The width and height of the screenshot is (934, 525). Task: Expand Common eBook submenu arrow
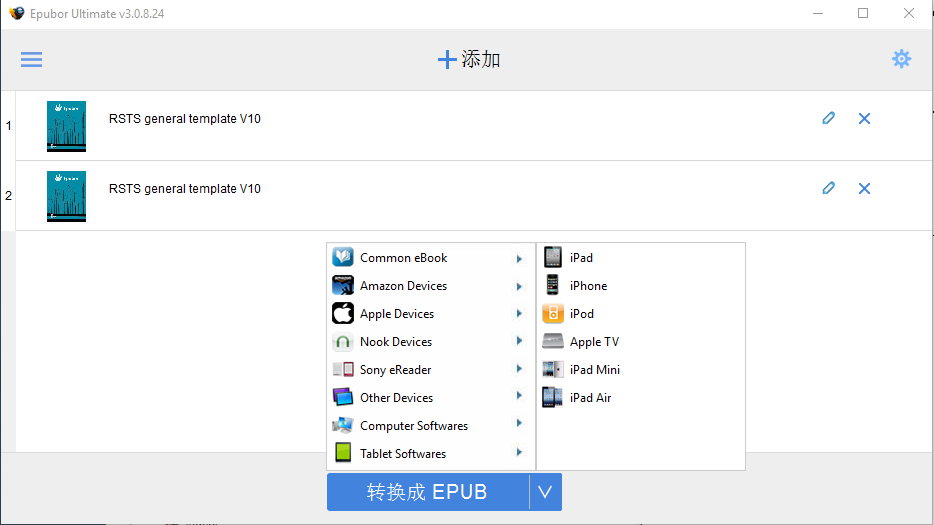pyautogui.click(x=519, y=259)
